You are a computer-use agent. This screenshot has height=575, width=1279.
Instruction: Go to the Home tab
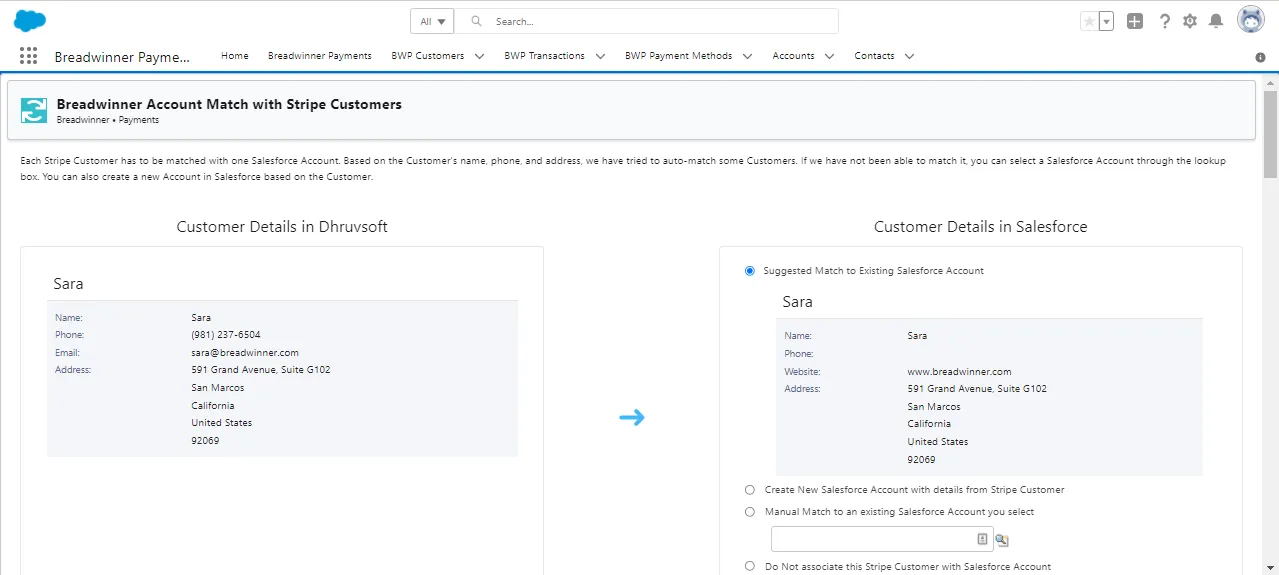[235, 56]
